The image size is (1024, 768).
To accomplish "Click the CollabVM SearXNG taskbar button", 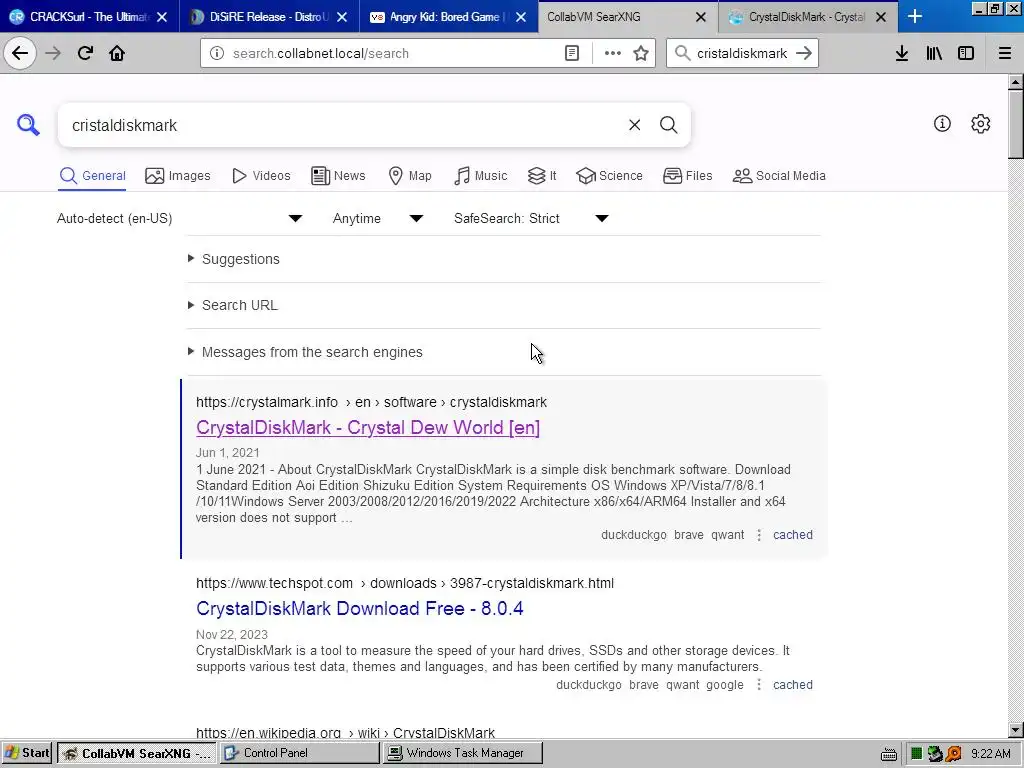I will coord(136,753).
